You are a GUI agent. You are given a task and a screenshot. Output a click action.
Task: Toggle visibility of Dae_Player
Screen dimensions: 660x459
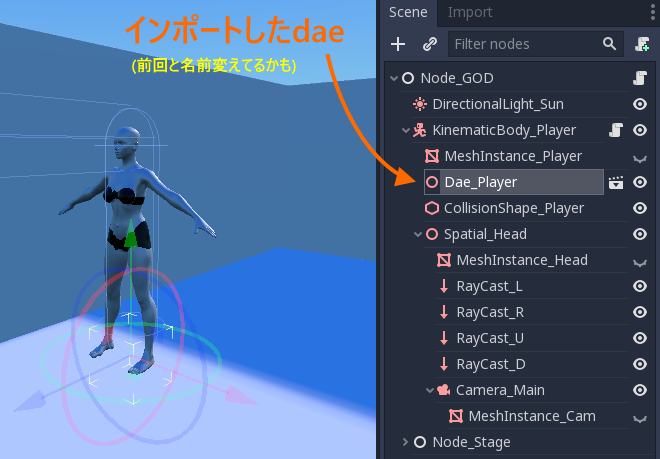click(x=640, y=182)
